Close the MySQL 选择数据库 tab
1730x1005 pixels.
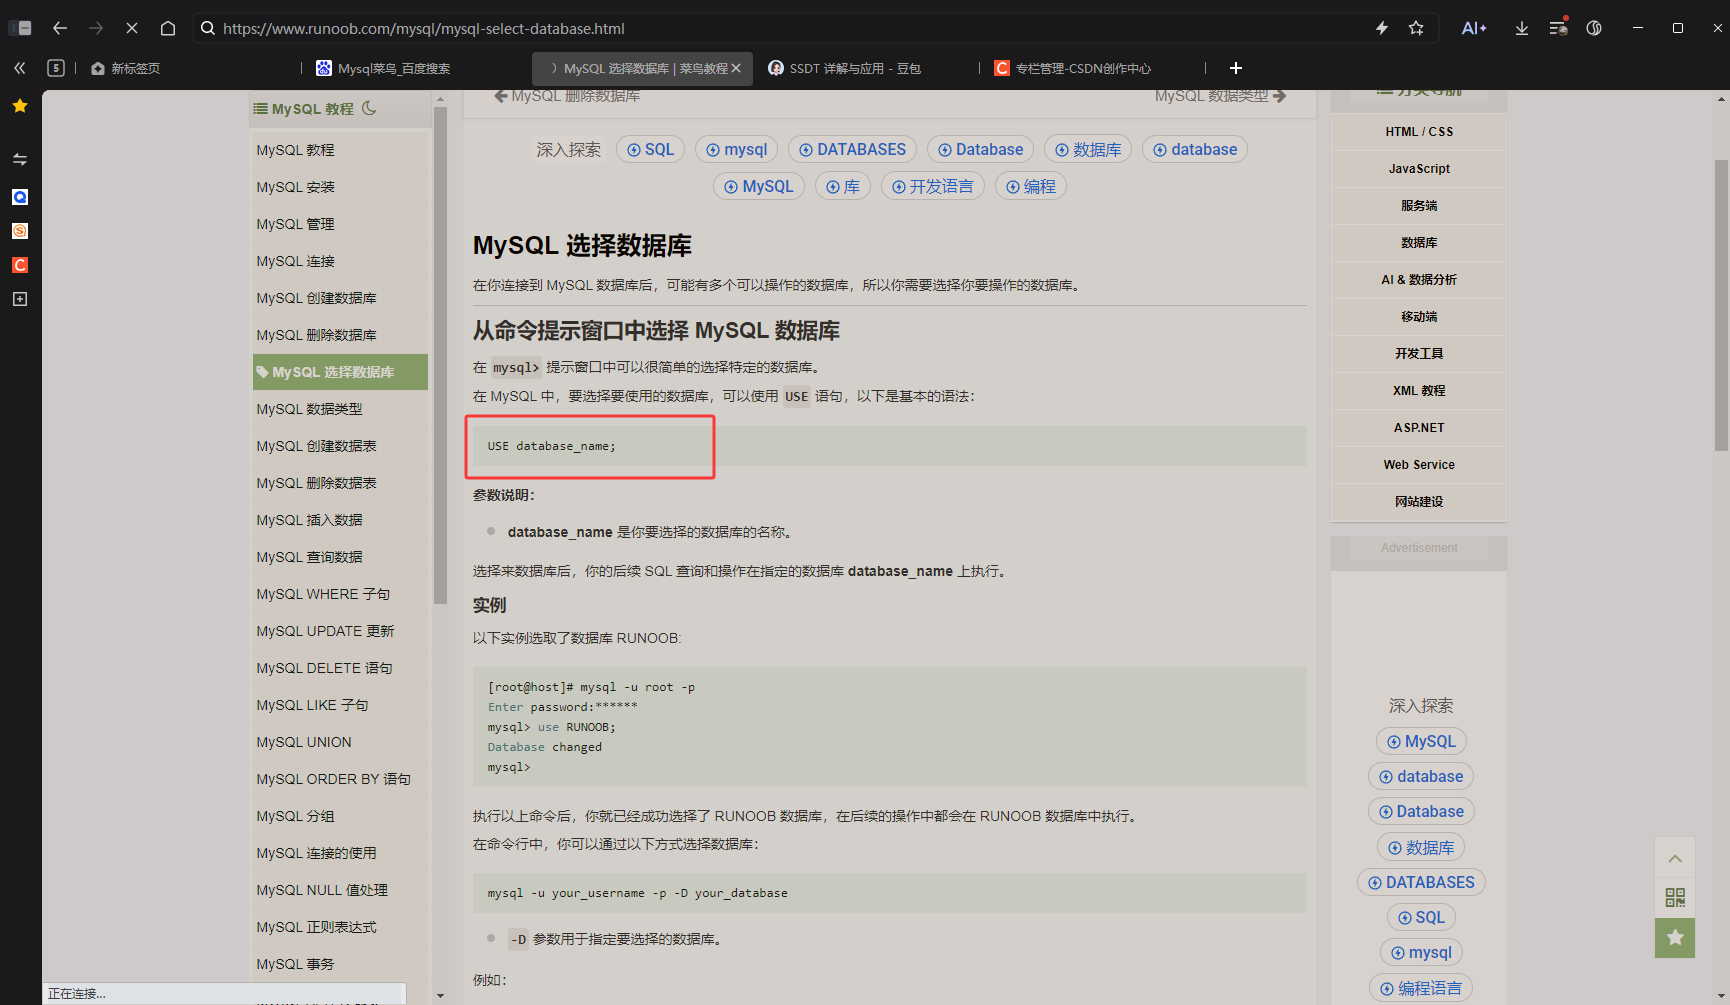coord(736,68)
